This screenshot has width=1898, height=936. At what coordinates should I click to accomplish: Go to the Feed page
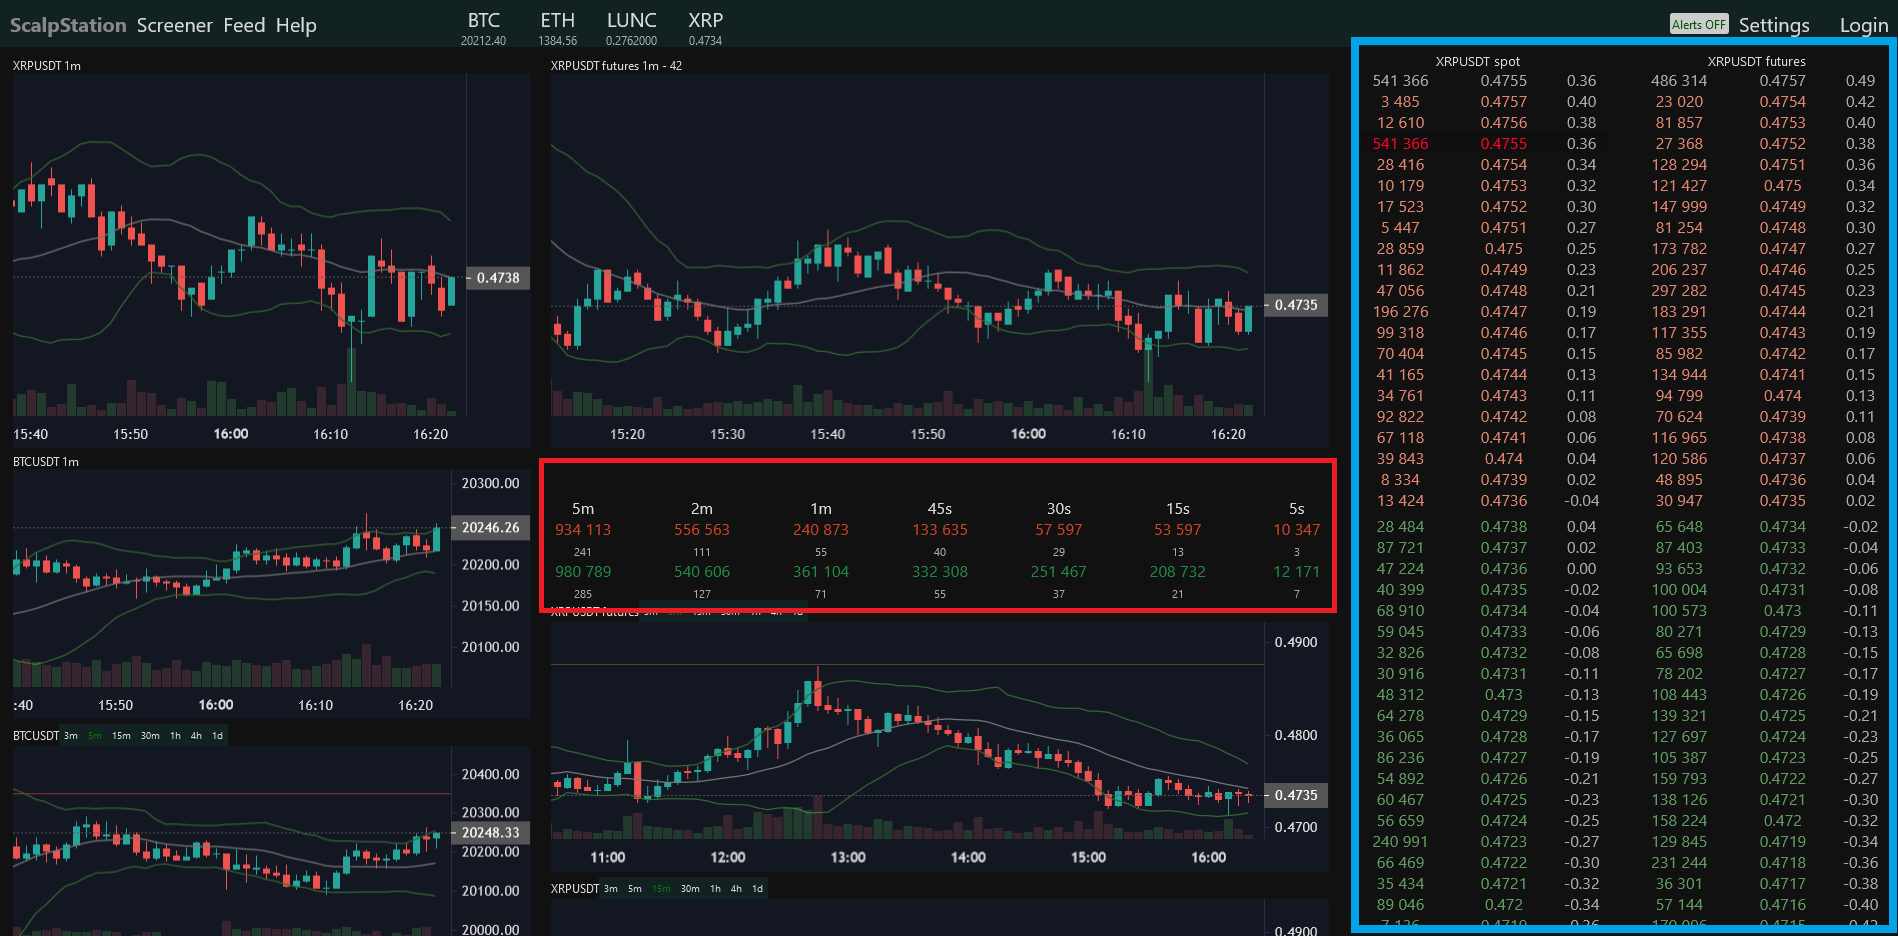click(x=244, y=26)
